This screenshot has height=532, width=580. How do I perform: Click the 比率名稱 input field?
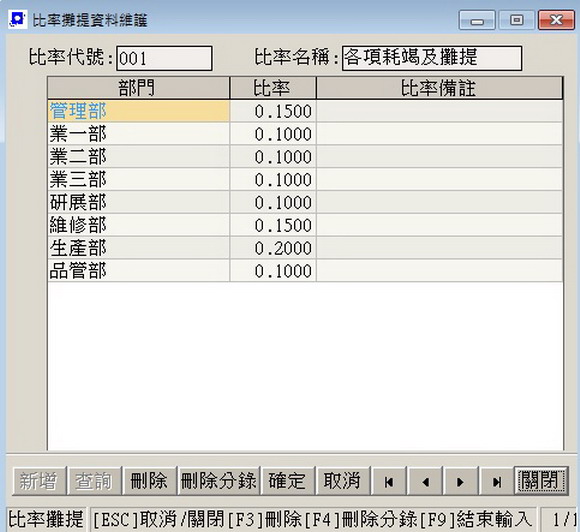click(x=432, y=58)
